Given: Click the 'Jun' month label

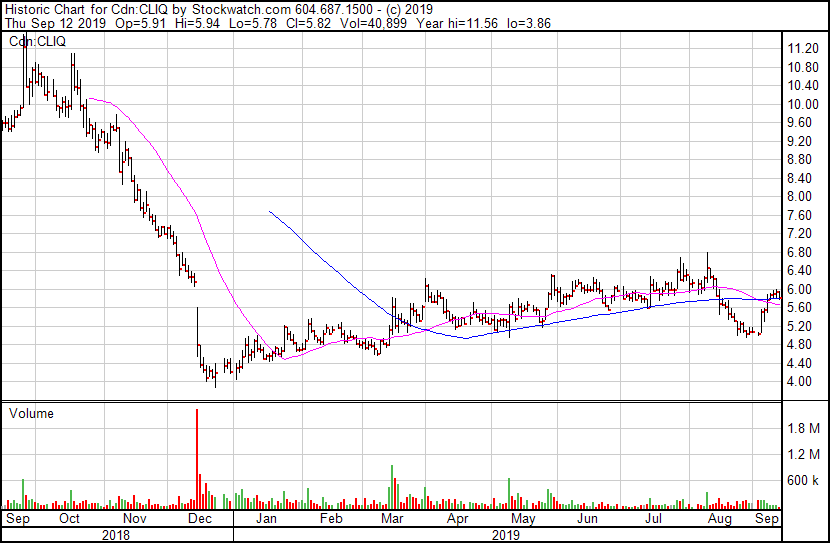Looking at the screenshot, I should pyautogui.click(x=587, y=519).
